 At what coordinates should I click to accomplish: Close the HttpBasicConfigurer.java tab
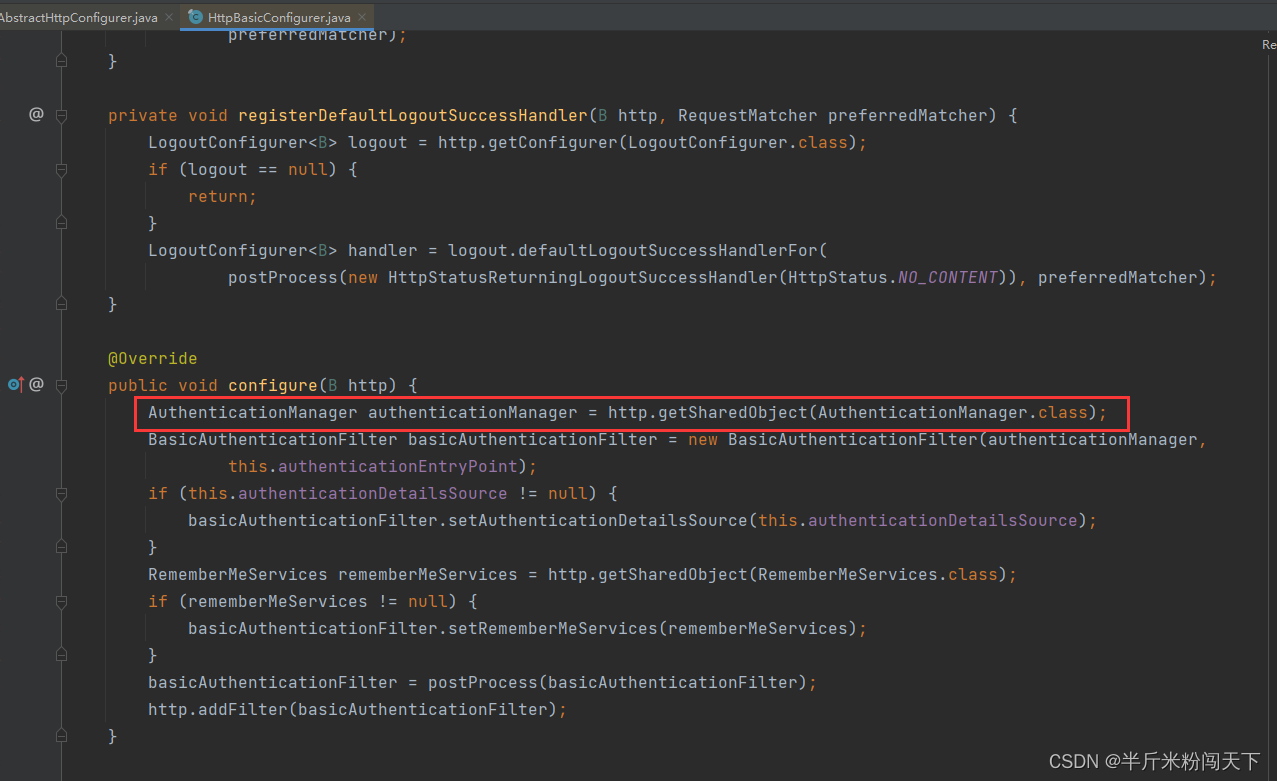tap(361, 16)
